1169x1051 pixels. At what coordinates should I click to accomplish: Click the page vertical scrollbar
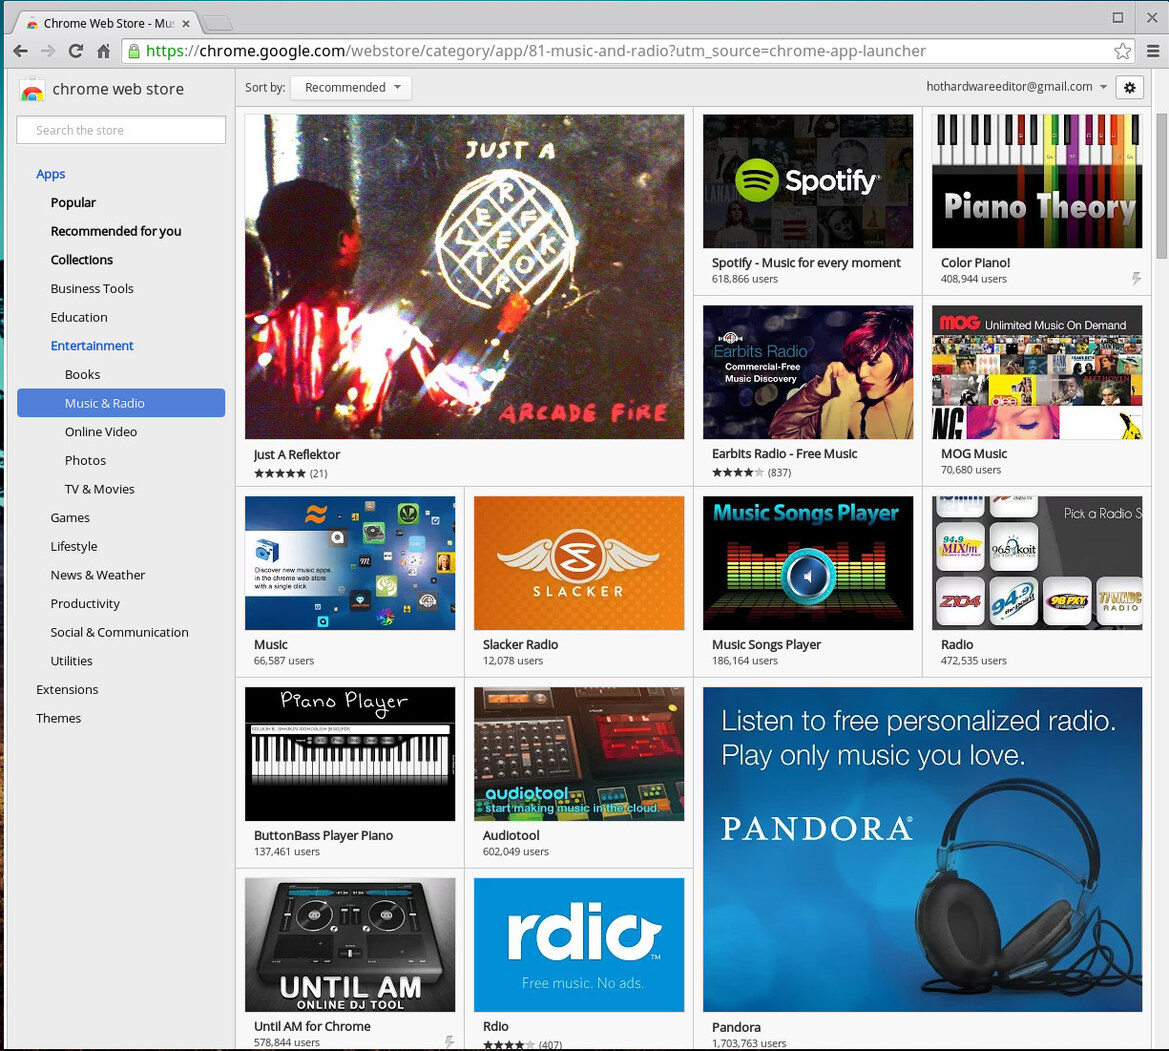click(1162, 186)
